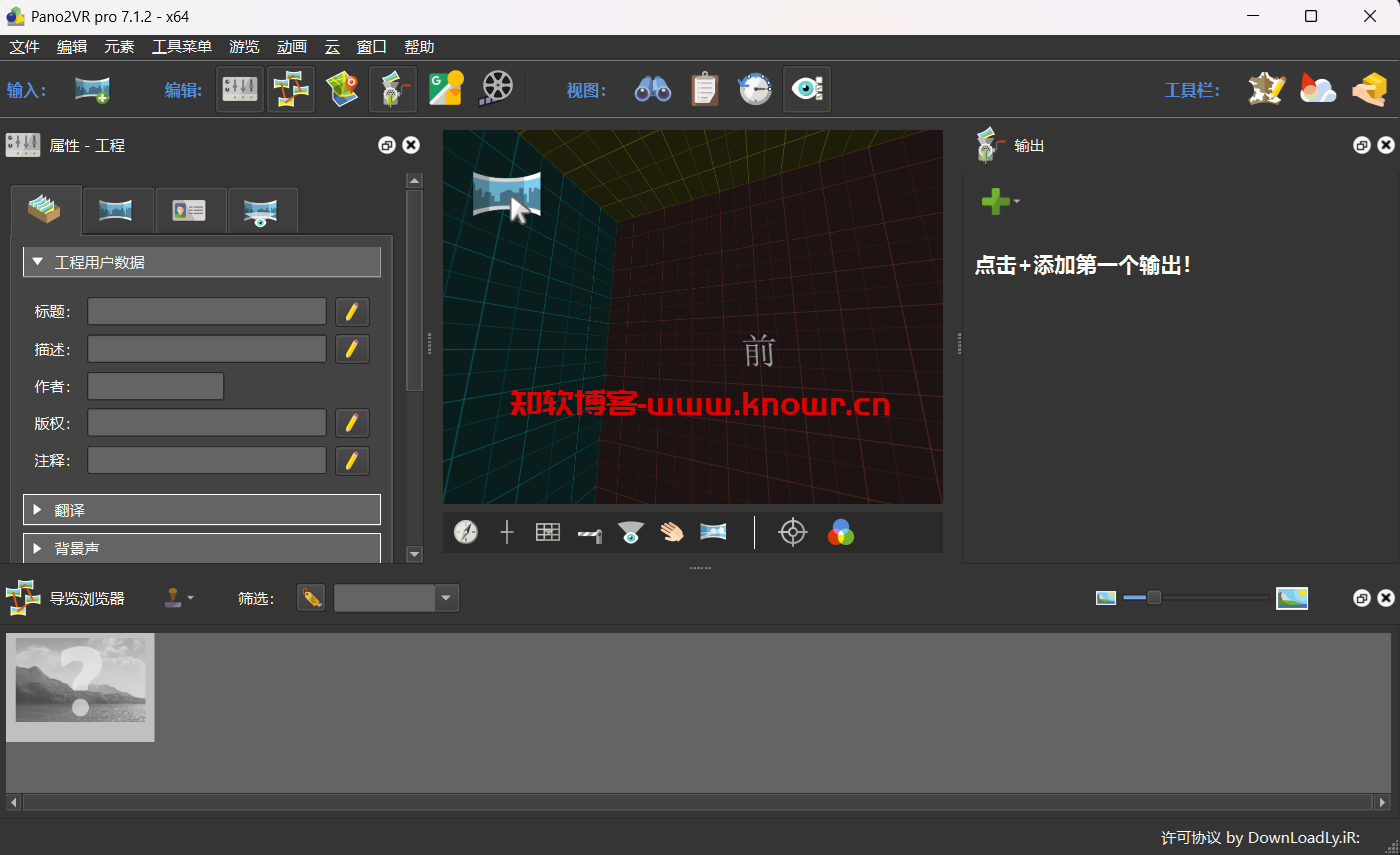Expand the 翻译 section
Screen dimensions: 1400x855
202,510
